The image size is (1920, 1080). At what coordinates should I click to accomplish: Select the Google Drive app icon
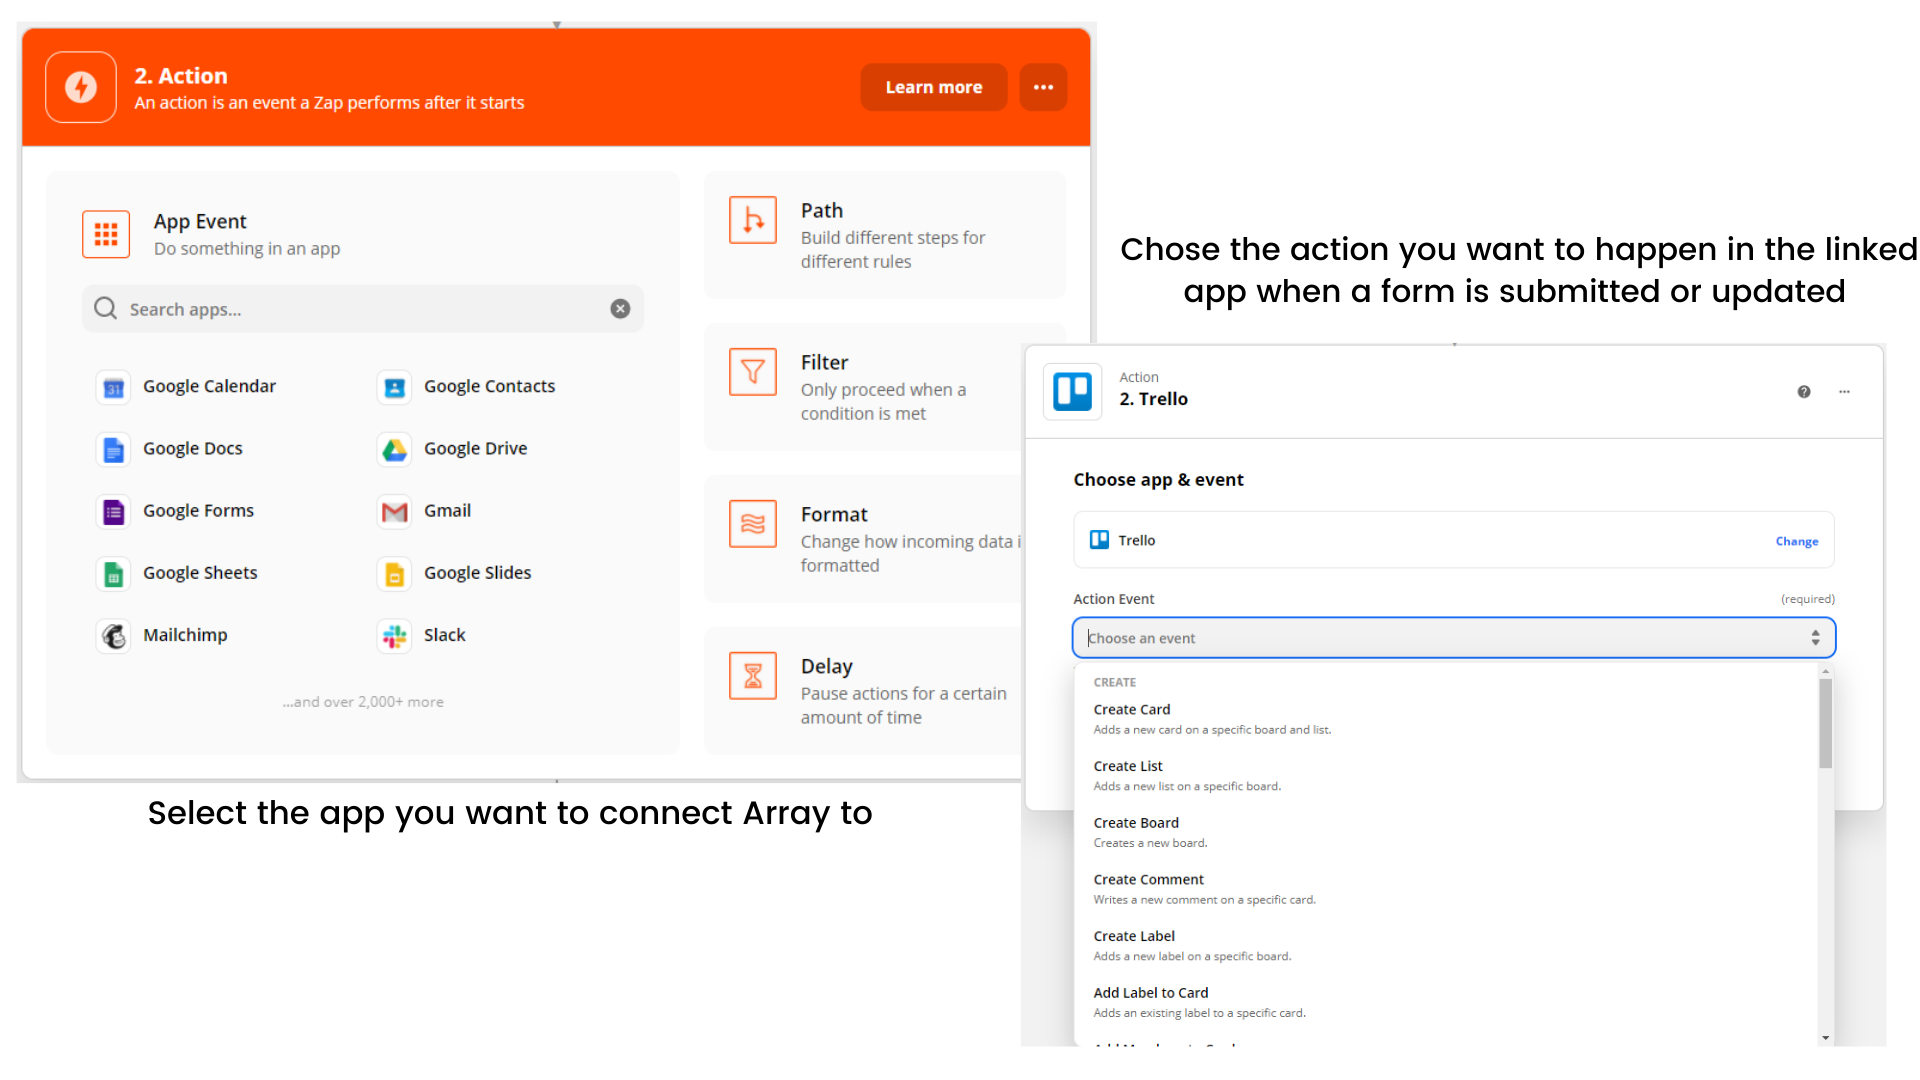394,450
